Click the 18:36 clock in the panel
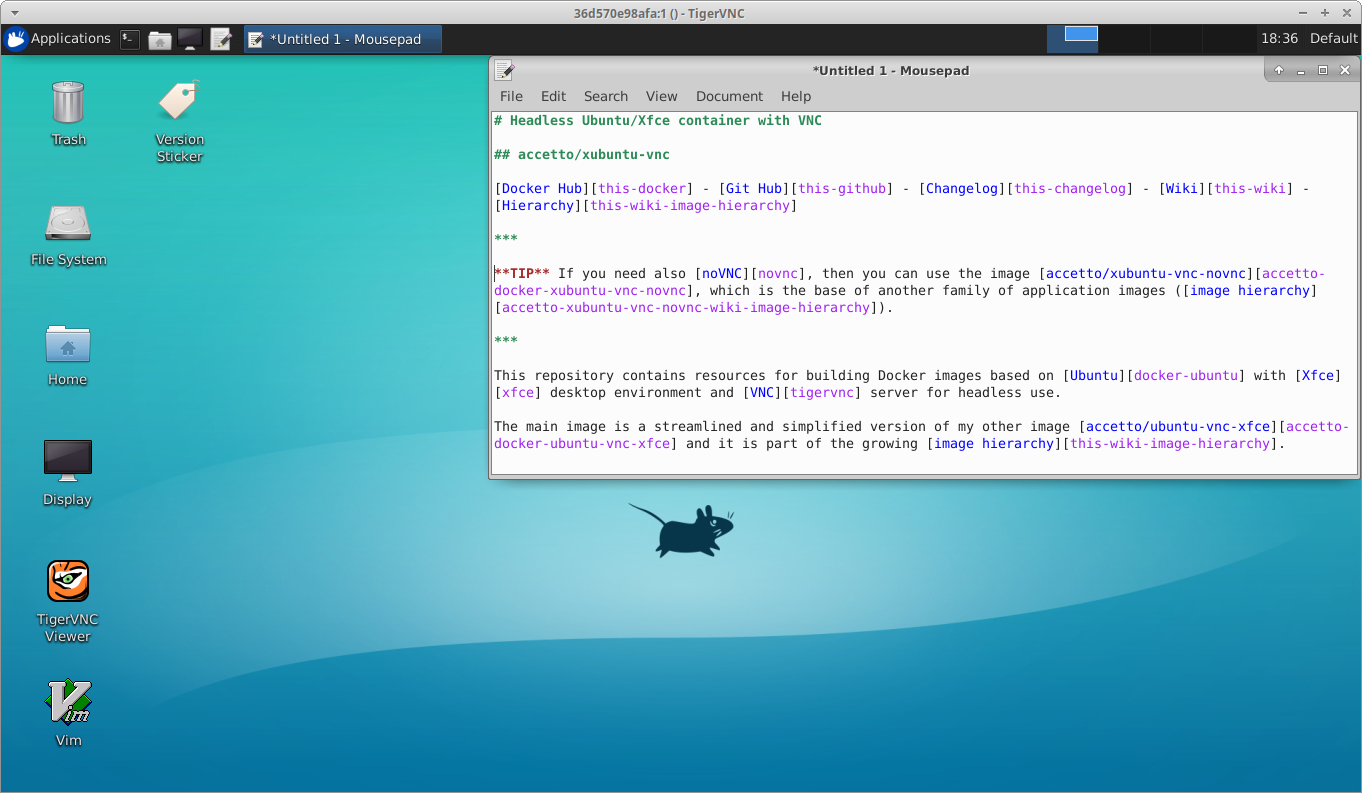Image resolution: width=1362 pixels, height=793 pixels. tap(1279, 39)
